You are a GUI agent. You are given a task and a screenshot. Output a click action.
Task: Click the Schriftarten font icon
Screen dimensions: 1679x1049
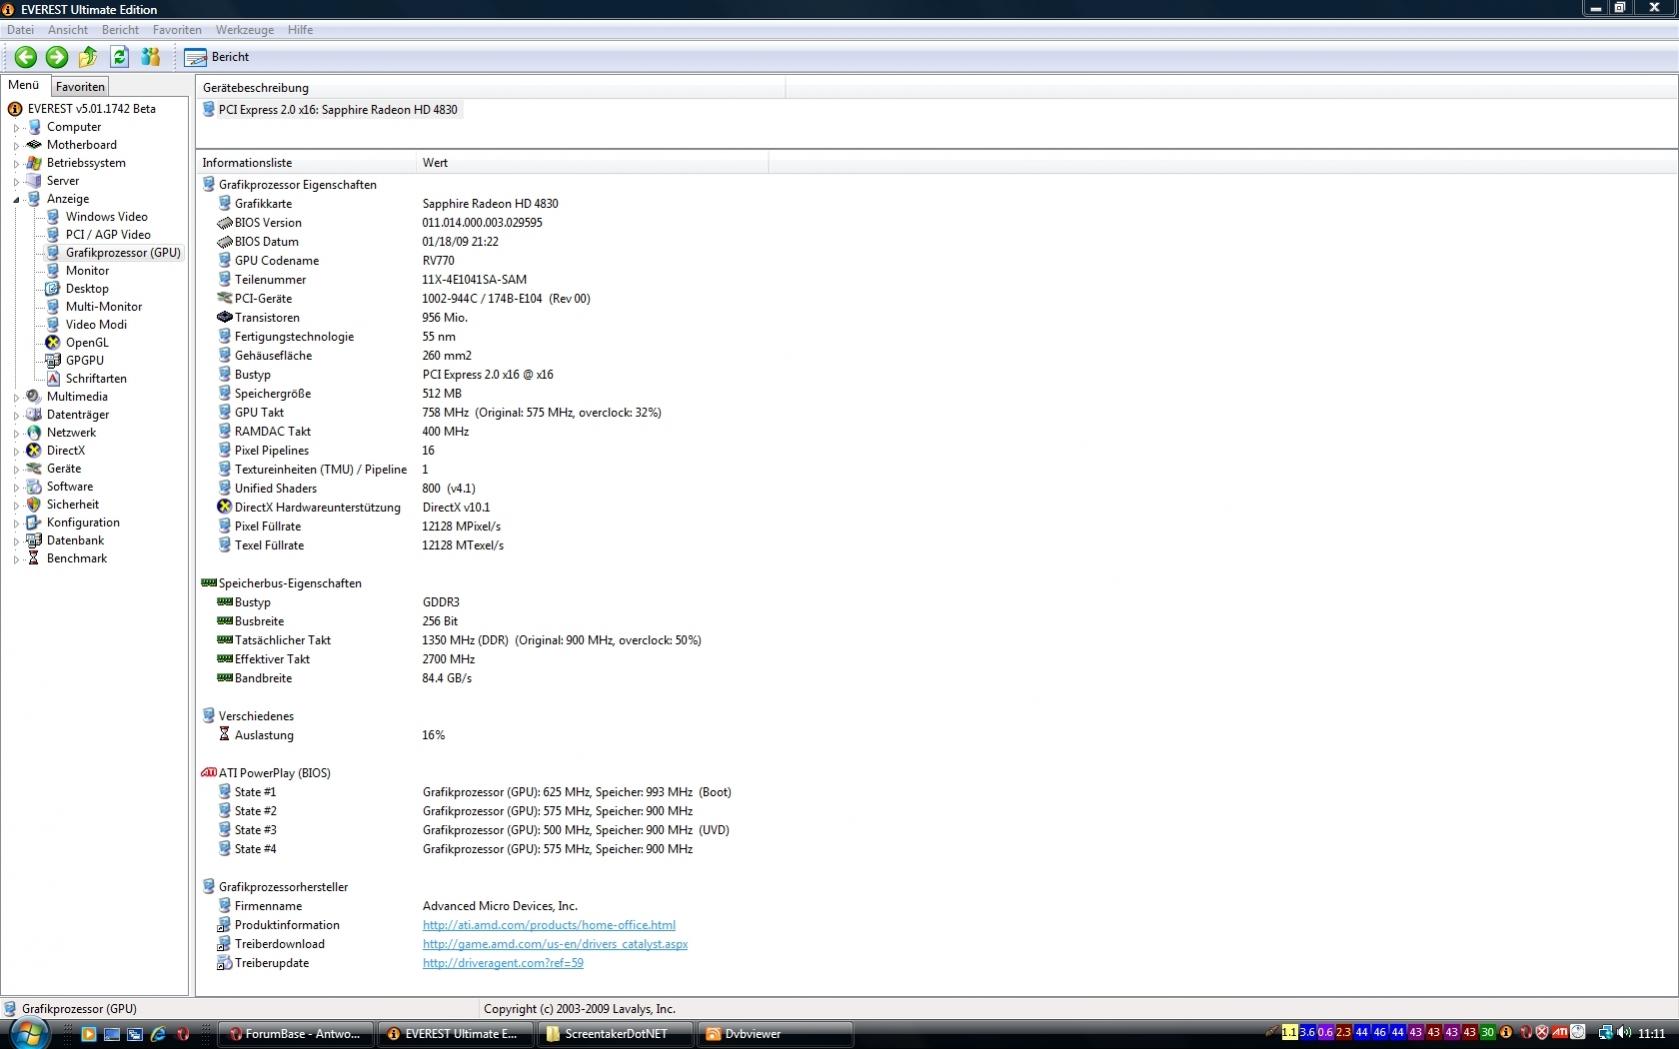click(53, 379)
